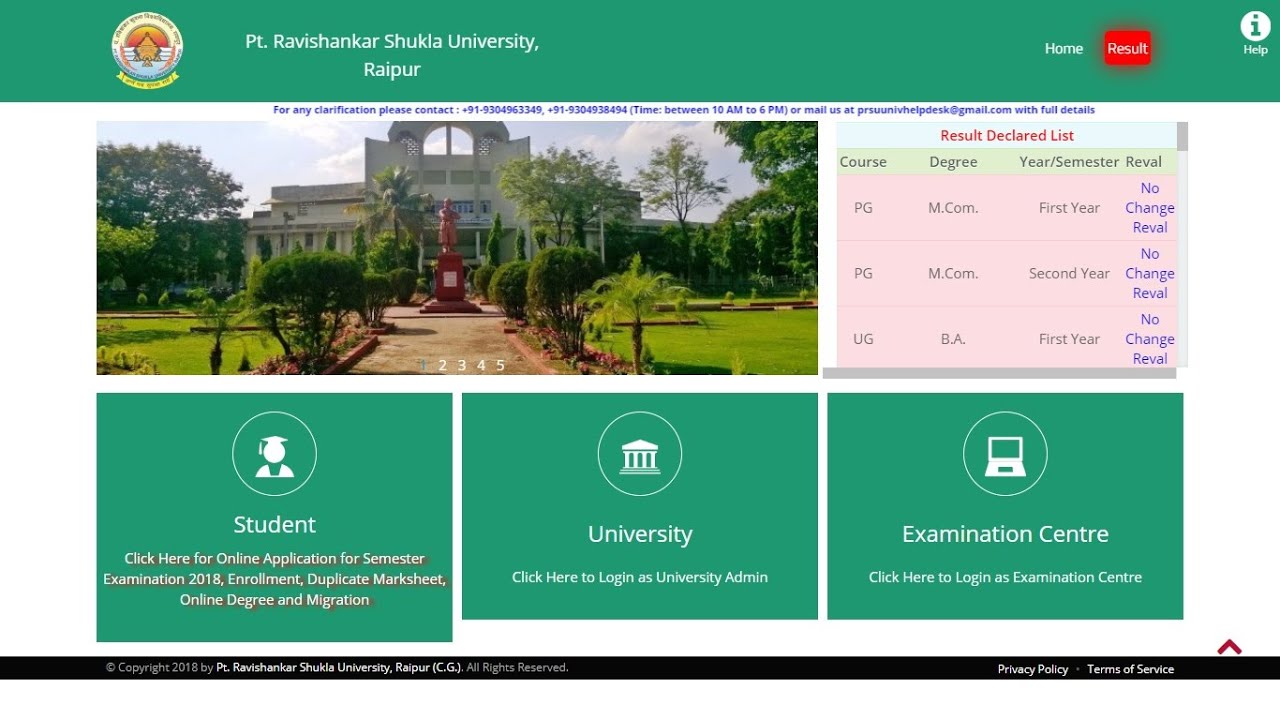
Task: Select slide 1 in carousel pager
Action: [423, 365]
